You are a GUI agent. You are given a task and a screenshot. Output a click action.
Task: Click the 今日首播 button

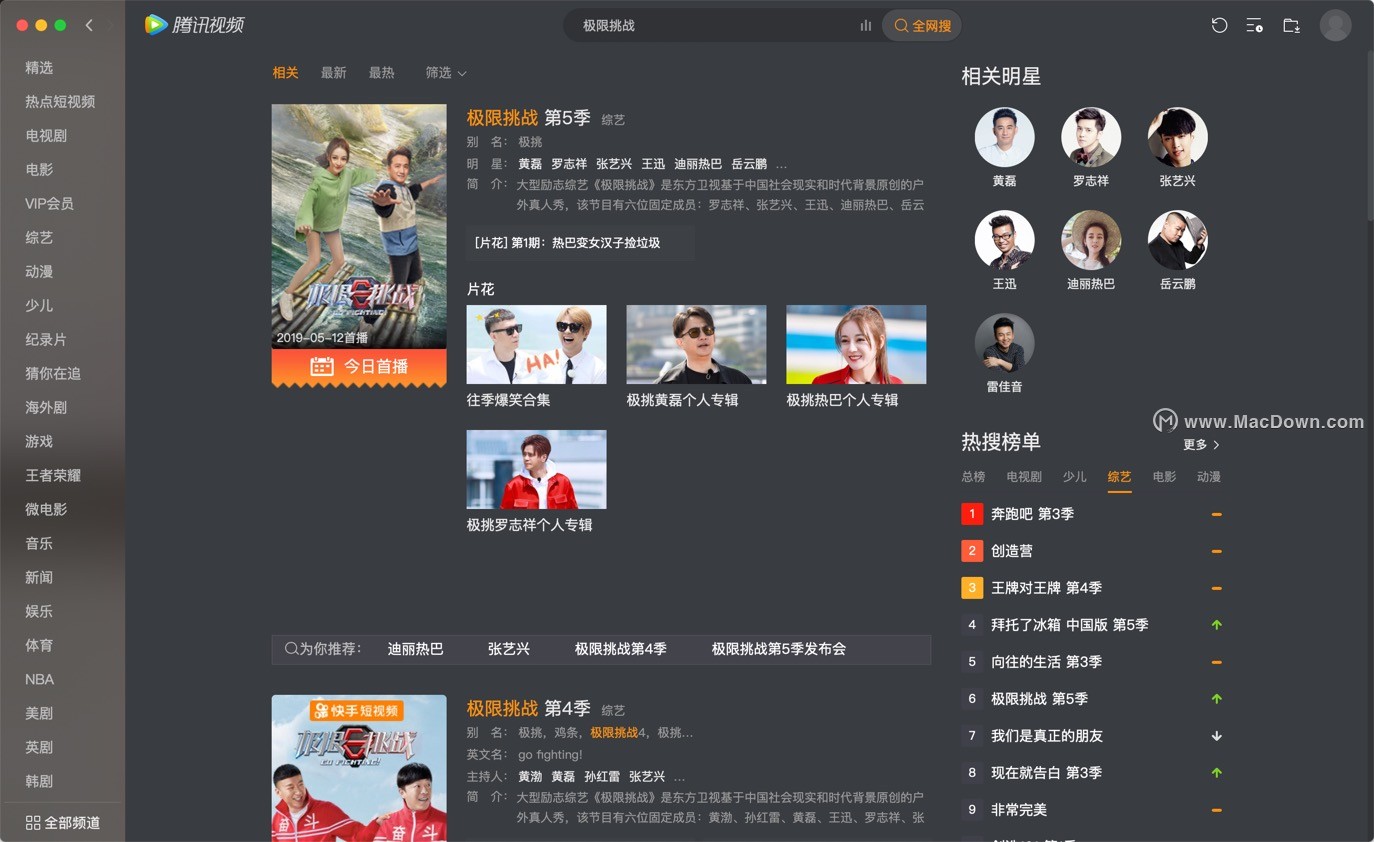(x=359, y=367)
